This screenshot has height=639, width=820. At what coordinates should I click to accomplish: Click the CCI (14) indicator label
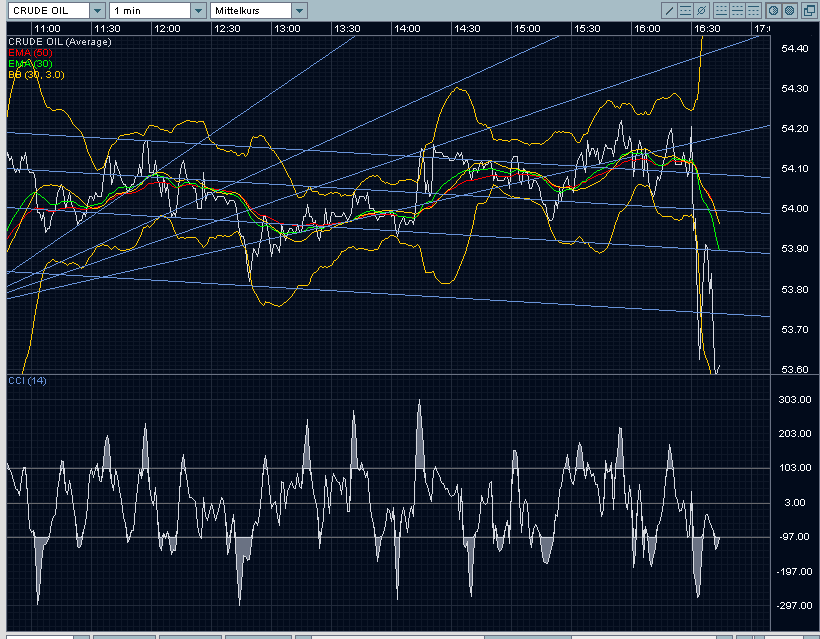(x=27, y=381)
